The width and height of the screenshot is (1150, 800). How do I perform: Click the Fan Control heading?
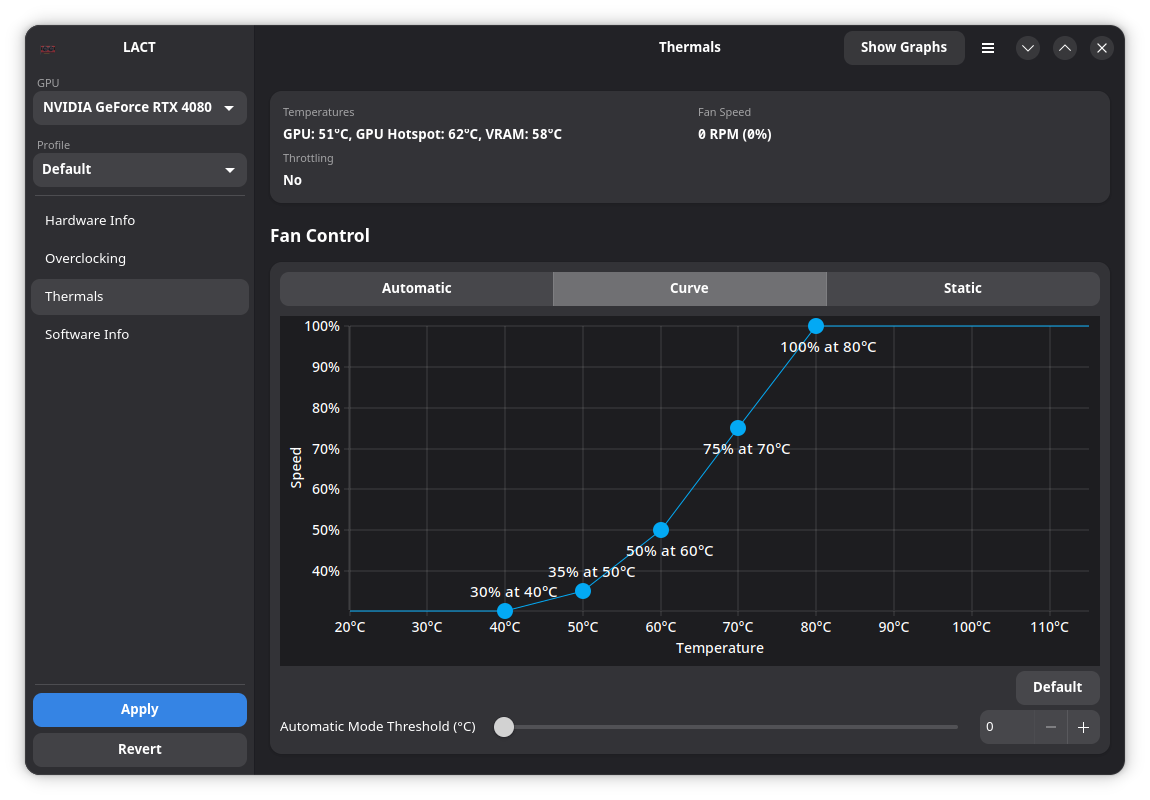320,235
